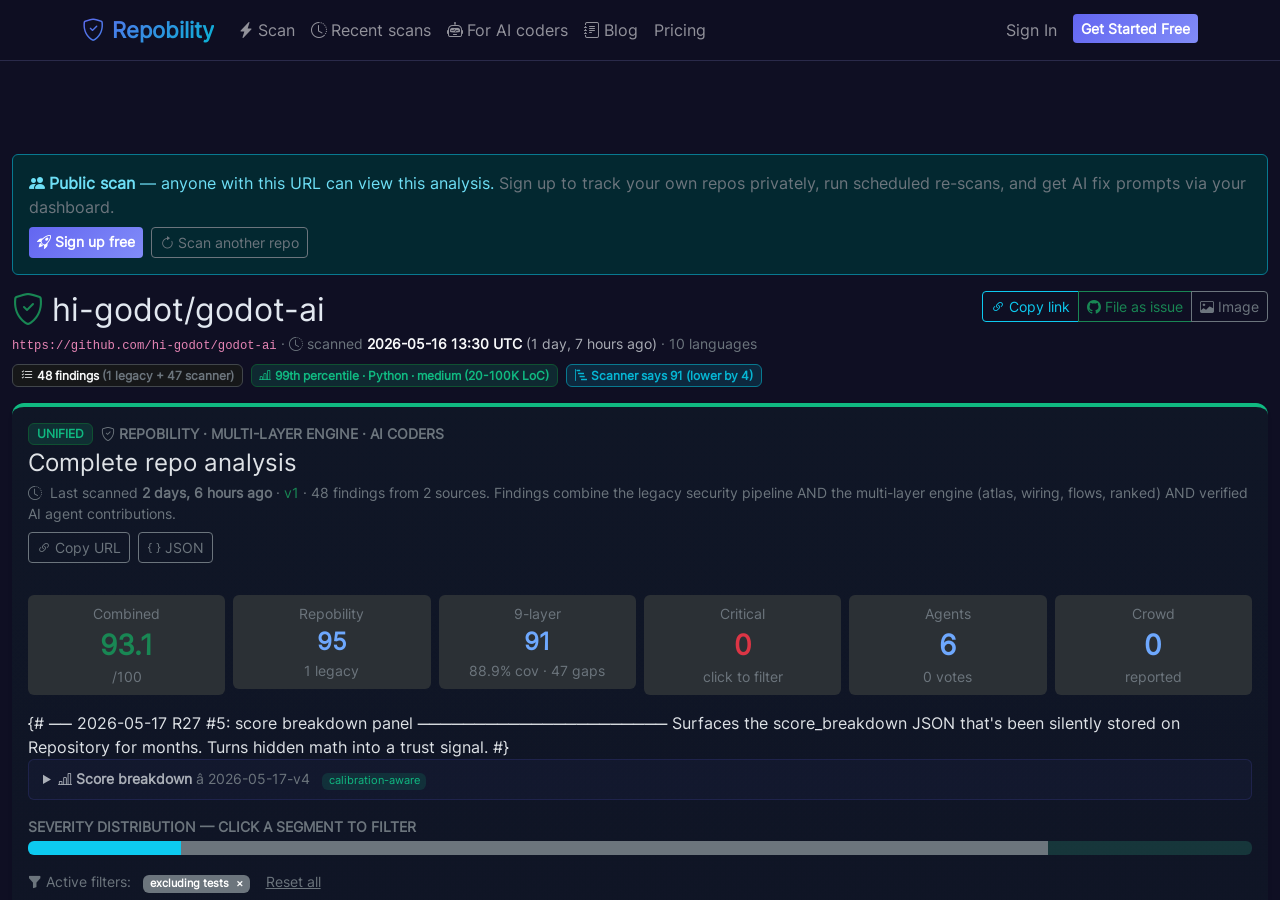1280x900 pixels.
Task: Click the Image export button
Action: pyautogui.click(x=1229, y=306)
